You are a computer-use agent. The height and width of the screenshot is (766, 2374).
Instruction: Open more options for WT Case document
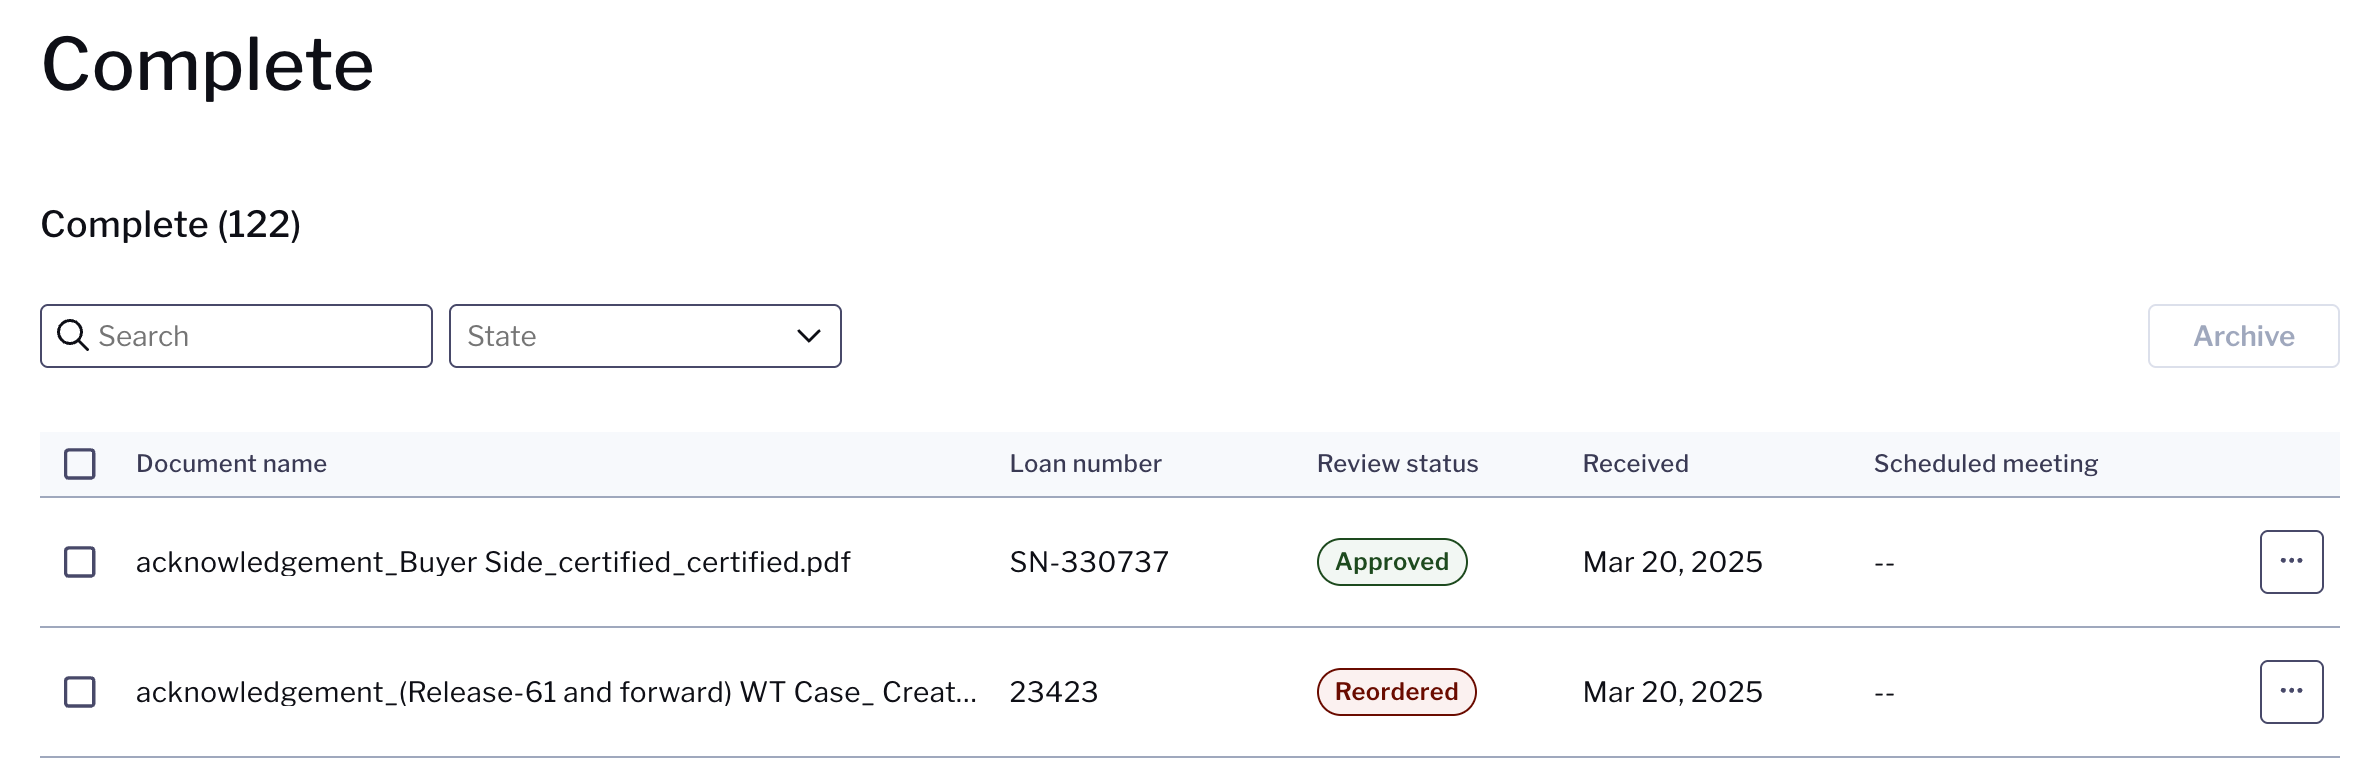pyautogui.click(x=2291, y=692)
